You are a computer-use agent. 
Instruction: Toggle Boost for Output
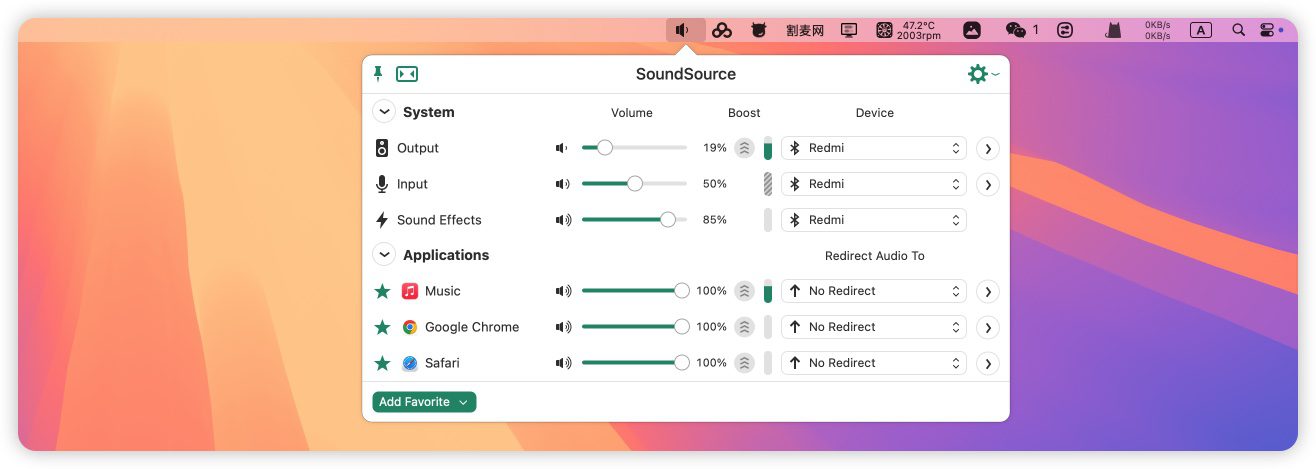[744, 148]
